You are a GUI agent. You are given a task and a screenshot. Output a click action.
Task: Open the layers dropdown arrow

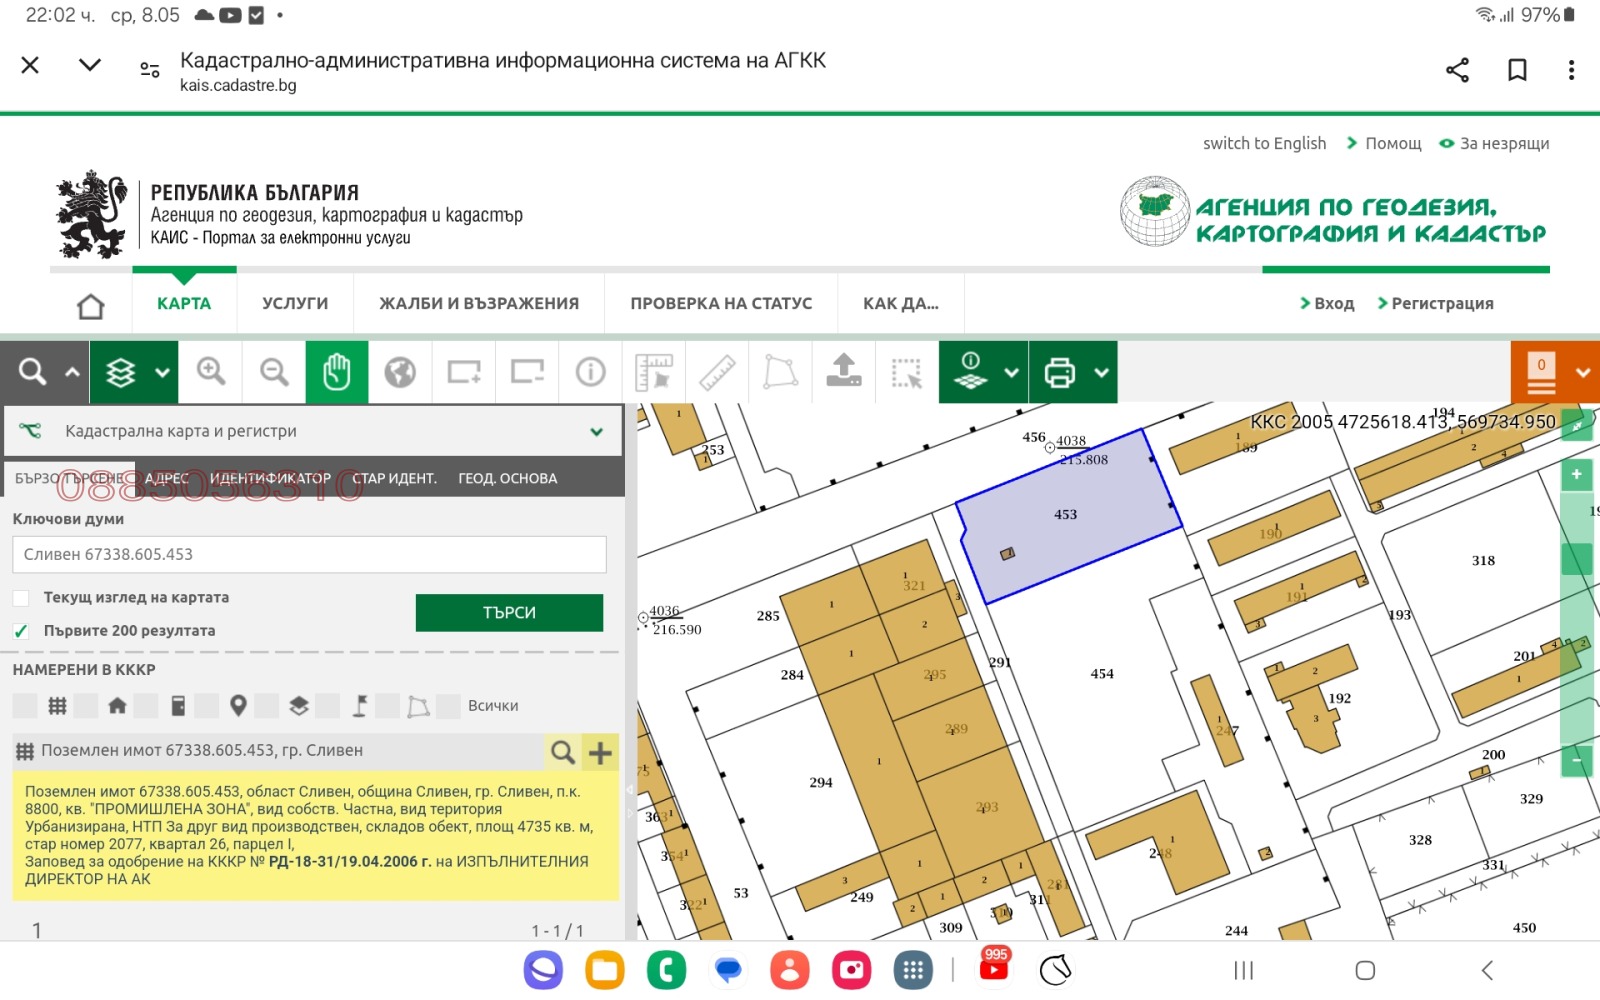pyautogui.click(x=162, y=372)
